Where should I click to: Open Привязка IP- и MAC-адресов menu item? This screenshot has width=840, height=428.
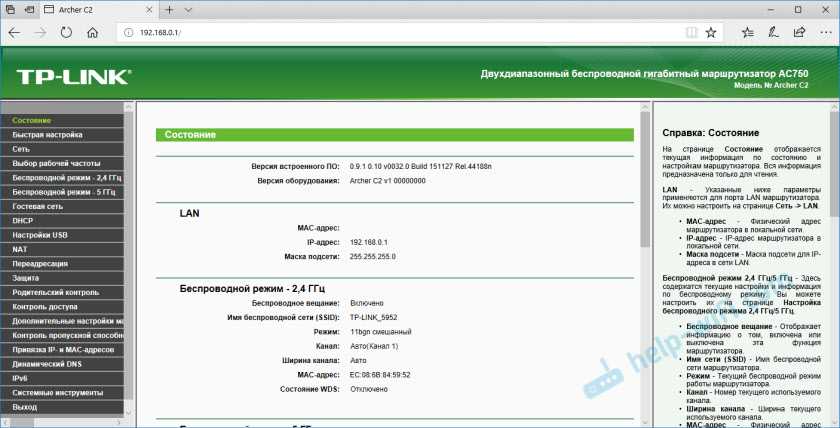click(62, 350)
